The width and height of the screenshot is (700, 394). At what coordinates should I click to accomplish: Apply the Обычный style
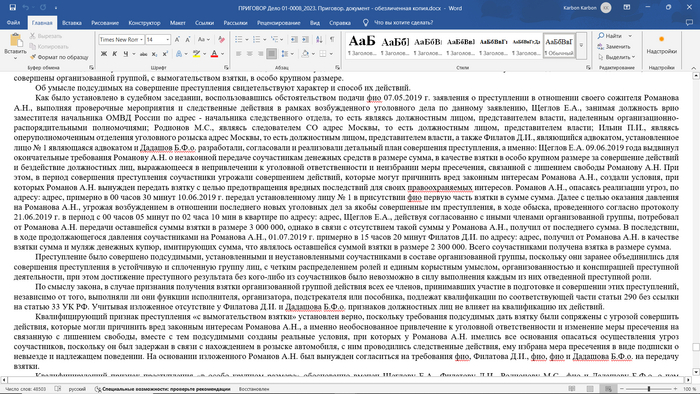coord(559,46)
